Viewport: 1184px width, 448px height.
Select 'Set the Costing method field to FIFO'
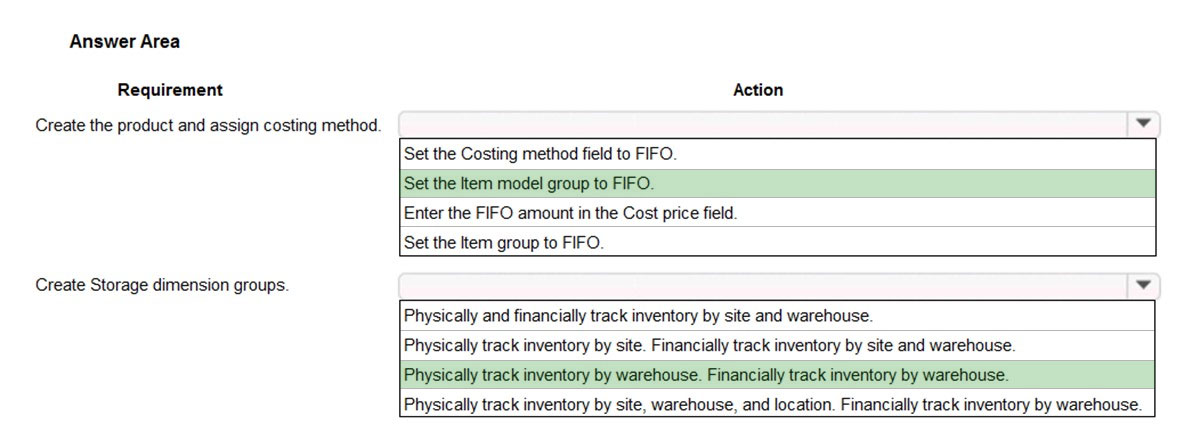[778, 154]
